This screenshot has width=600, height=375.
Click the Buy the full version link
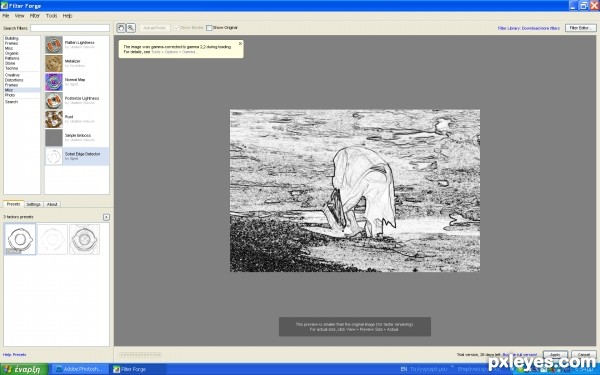(519, 355)
